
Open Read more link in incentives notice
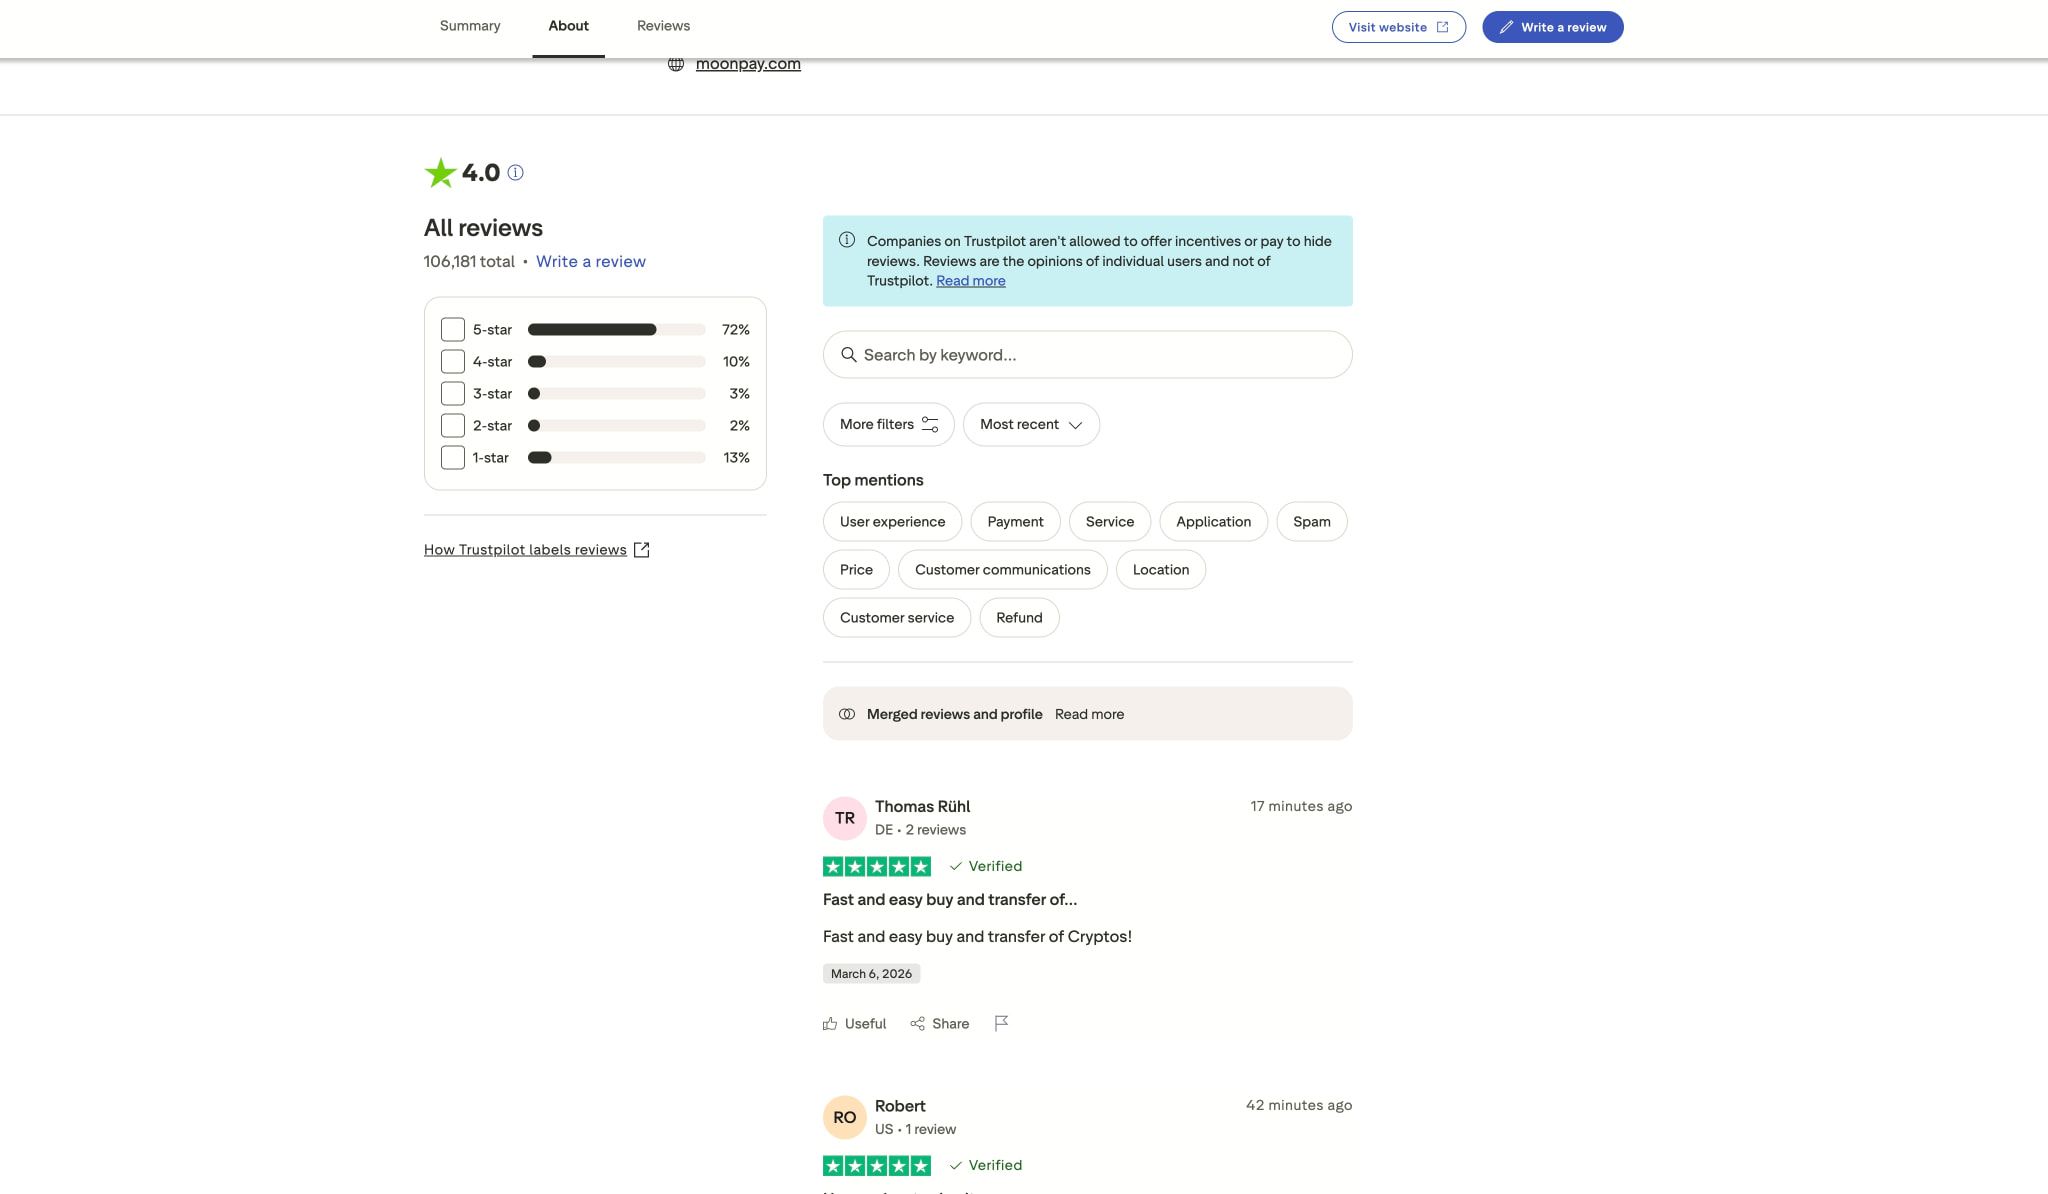[x=971, y=281]
